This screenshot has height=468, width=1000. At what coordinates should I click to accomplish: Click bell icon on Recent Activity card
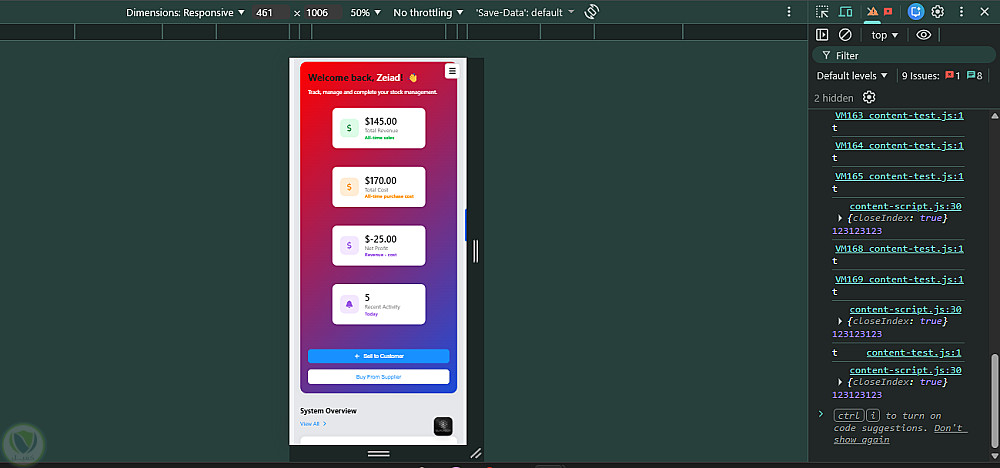pyautogui.click(x=349, y=304)
